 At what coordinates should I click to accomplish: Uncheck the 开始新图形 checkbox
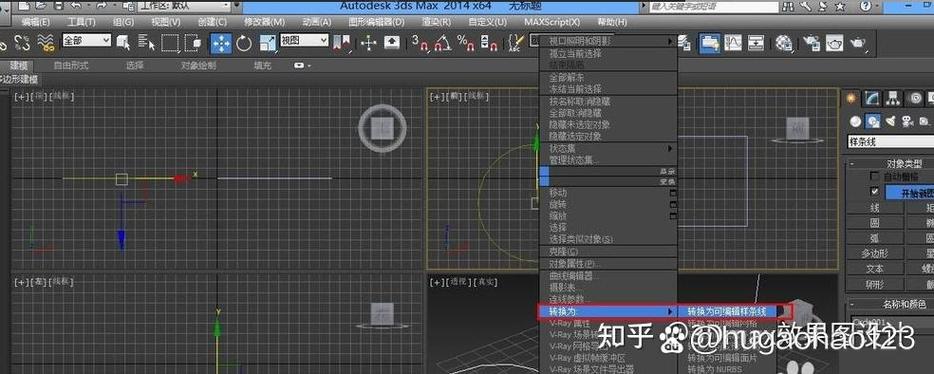(x=874, y=192)
